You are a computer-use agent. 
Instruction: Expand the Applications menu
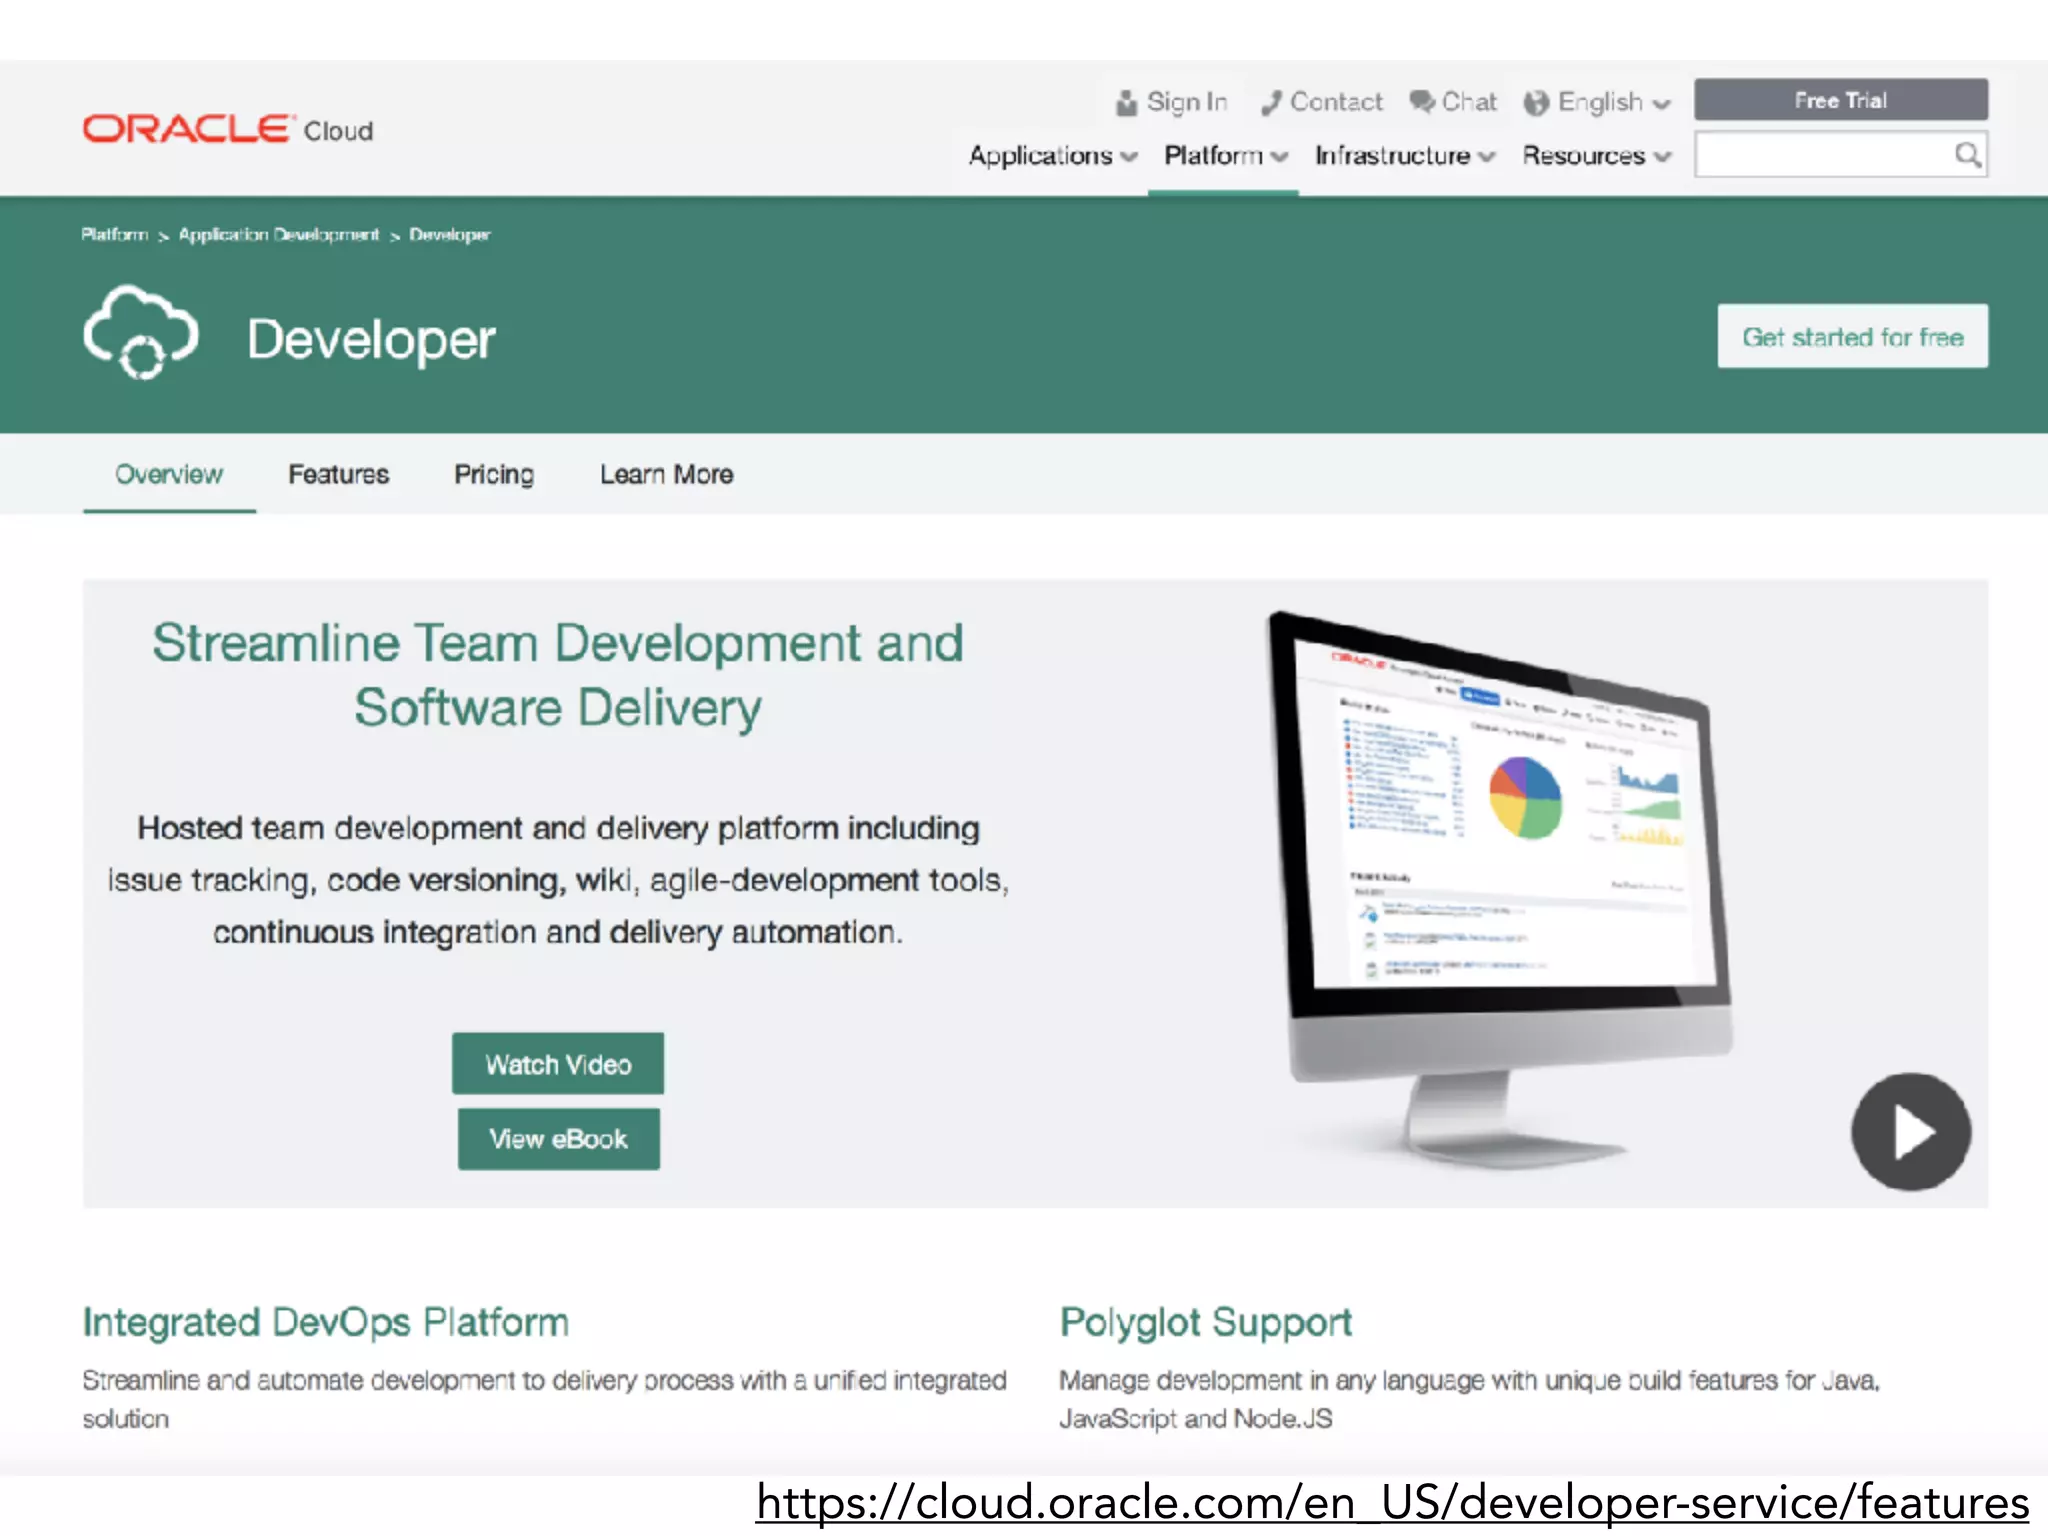1053,156
